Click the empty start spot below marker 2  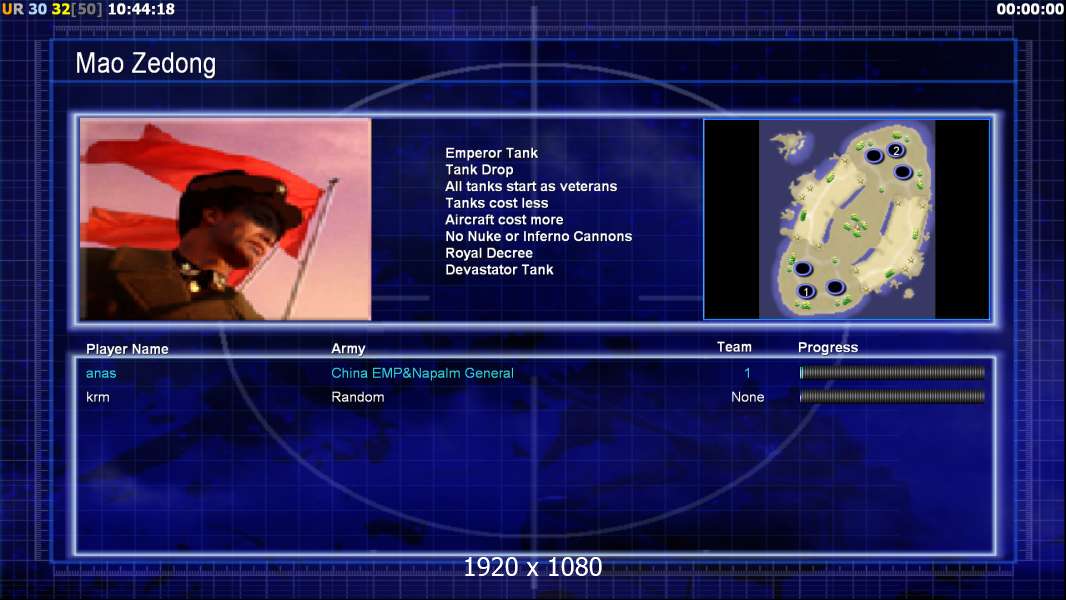903,172
